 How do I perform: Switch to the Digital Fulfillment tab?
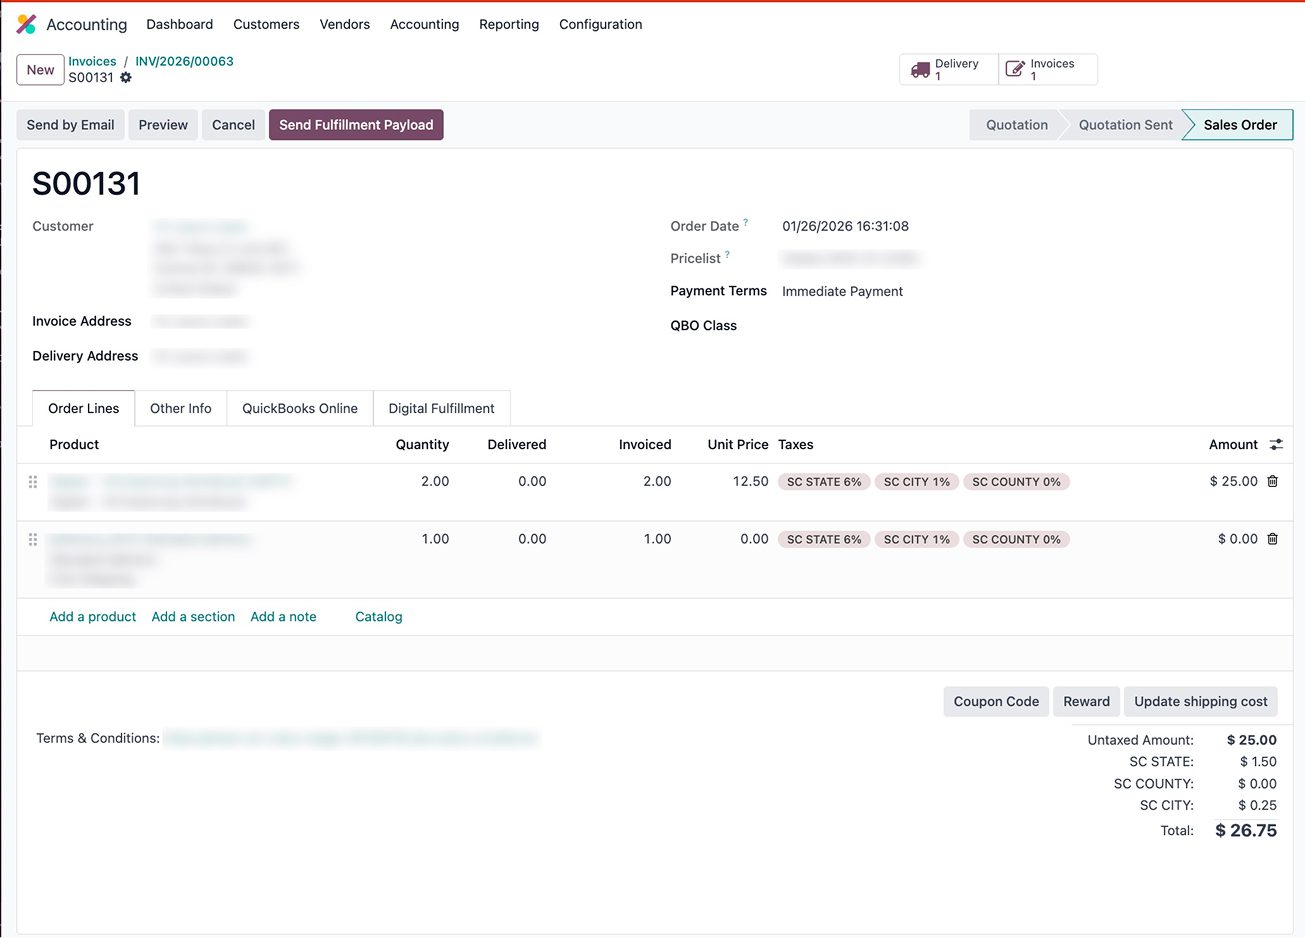pyautogui.click(x=441, y=409)
